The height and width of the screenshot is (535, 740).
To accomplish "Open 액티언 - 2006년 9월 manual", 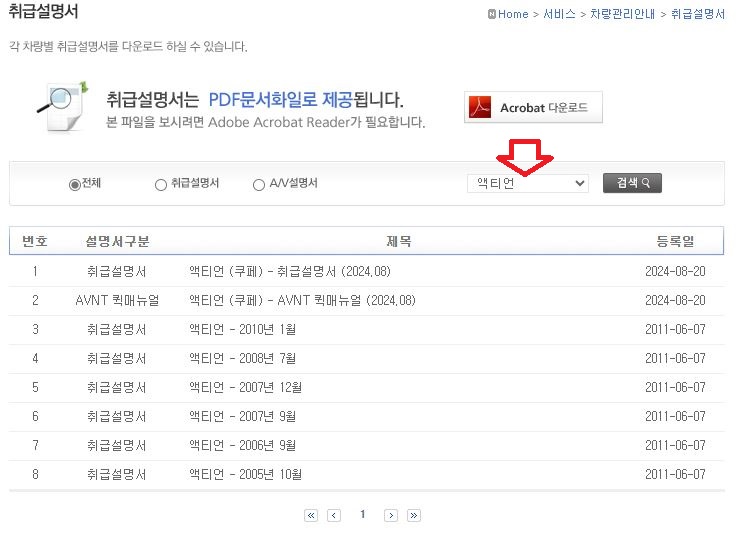I will pos(243,445).
